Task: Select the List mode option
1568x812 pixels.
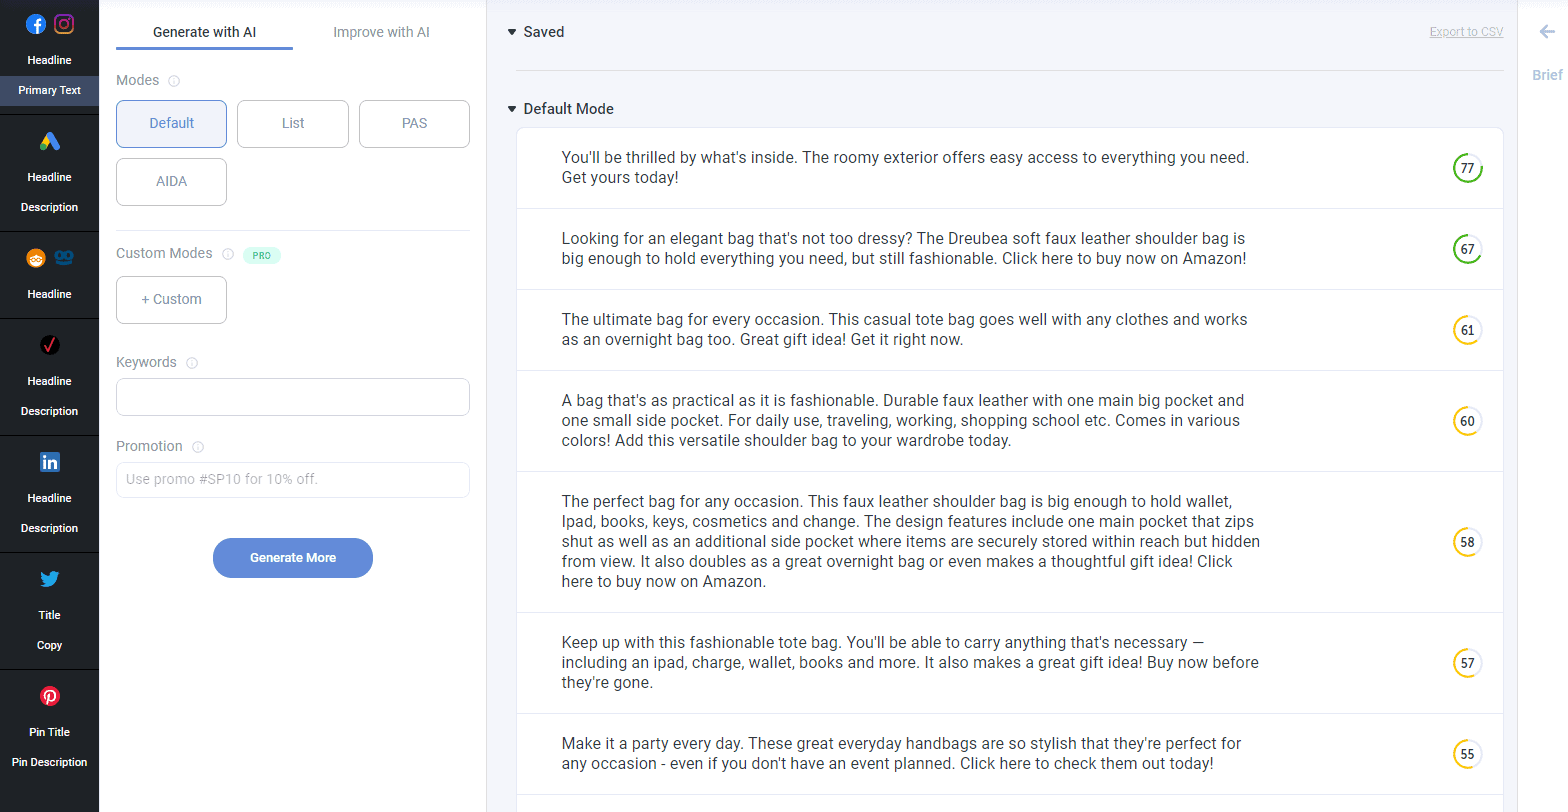Action: point(293,124)
